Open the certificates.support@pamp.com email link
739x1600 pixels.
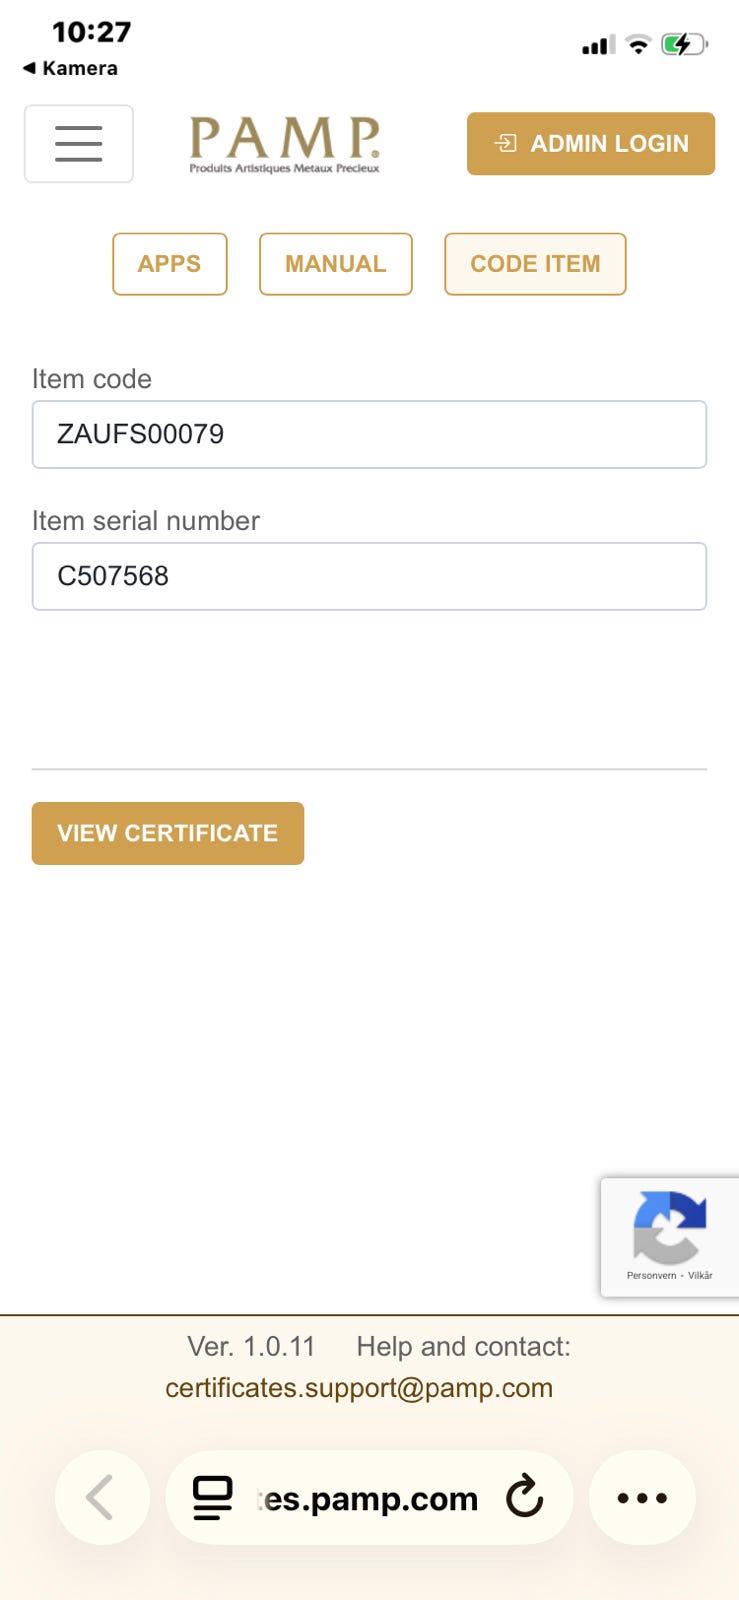click(358, 1388)
